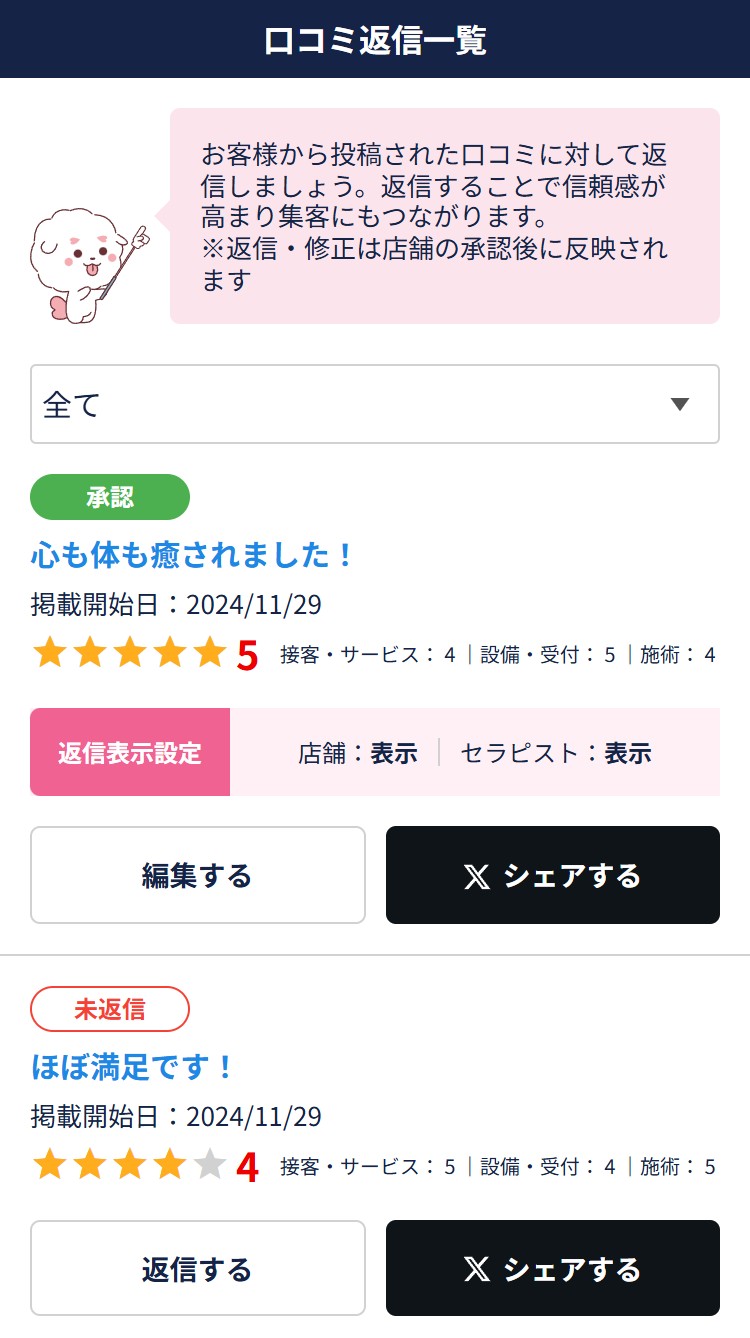Click the 返信表示設定 pink label

(x=130, y=753)
